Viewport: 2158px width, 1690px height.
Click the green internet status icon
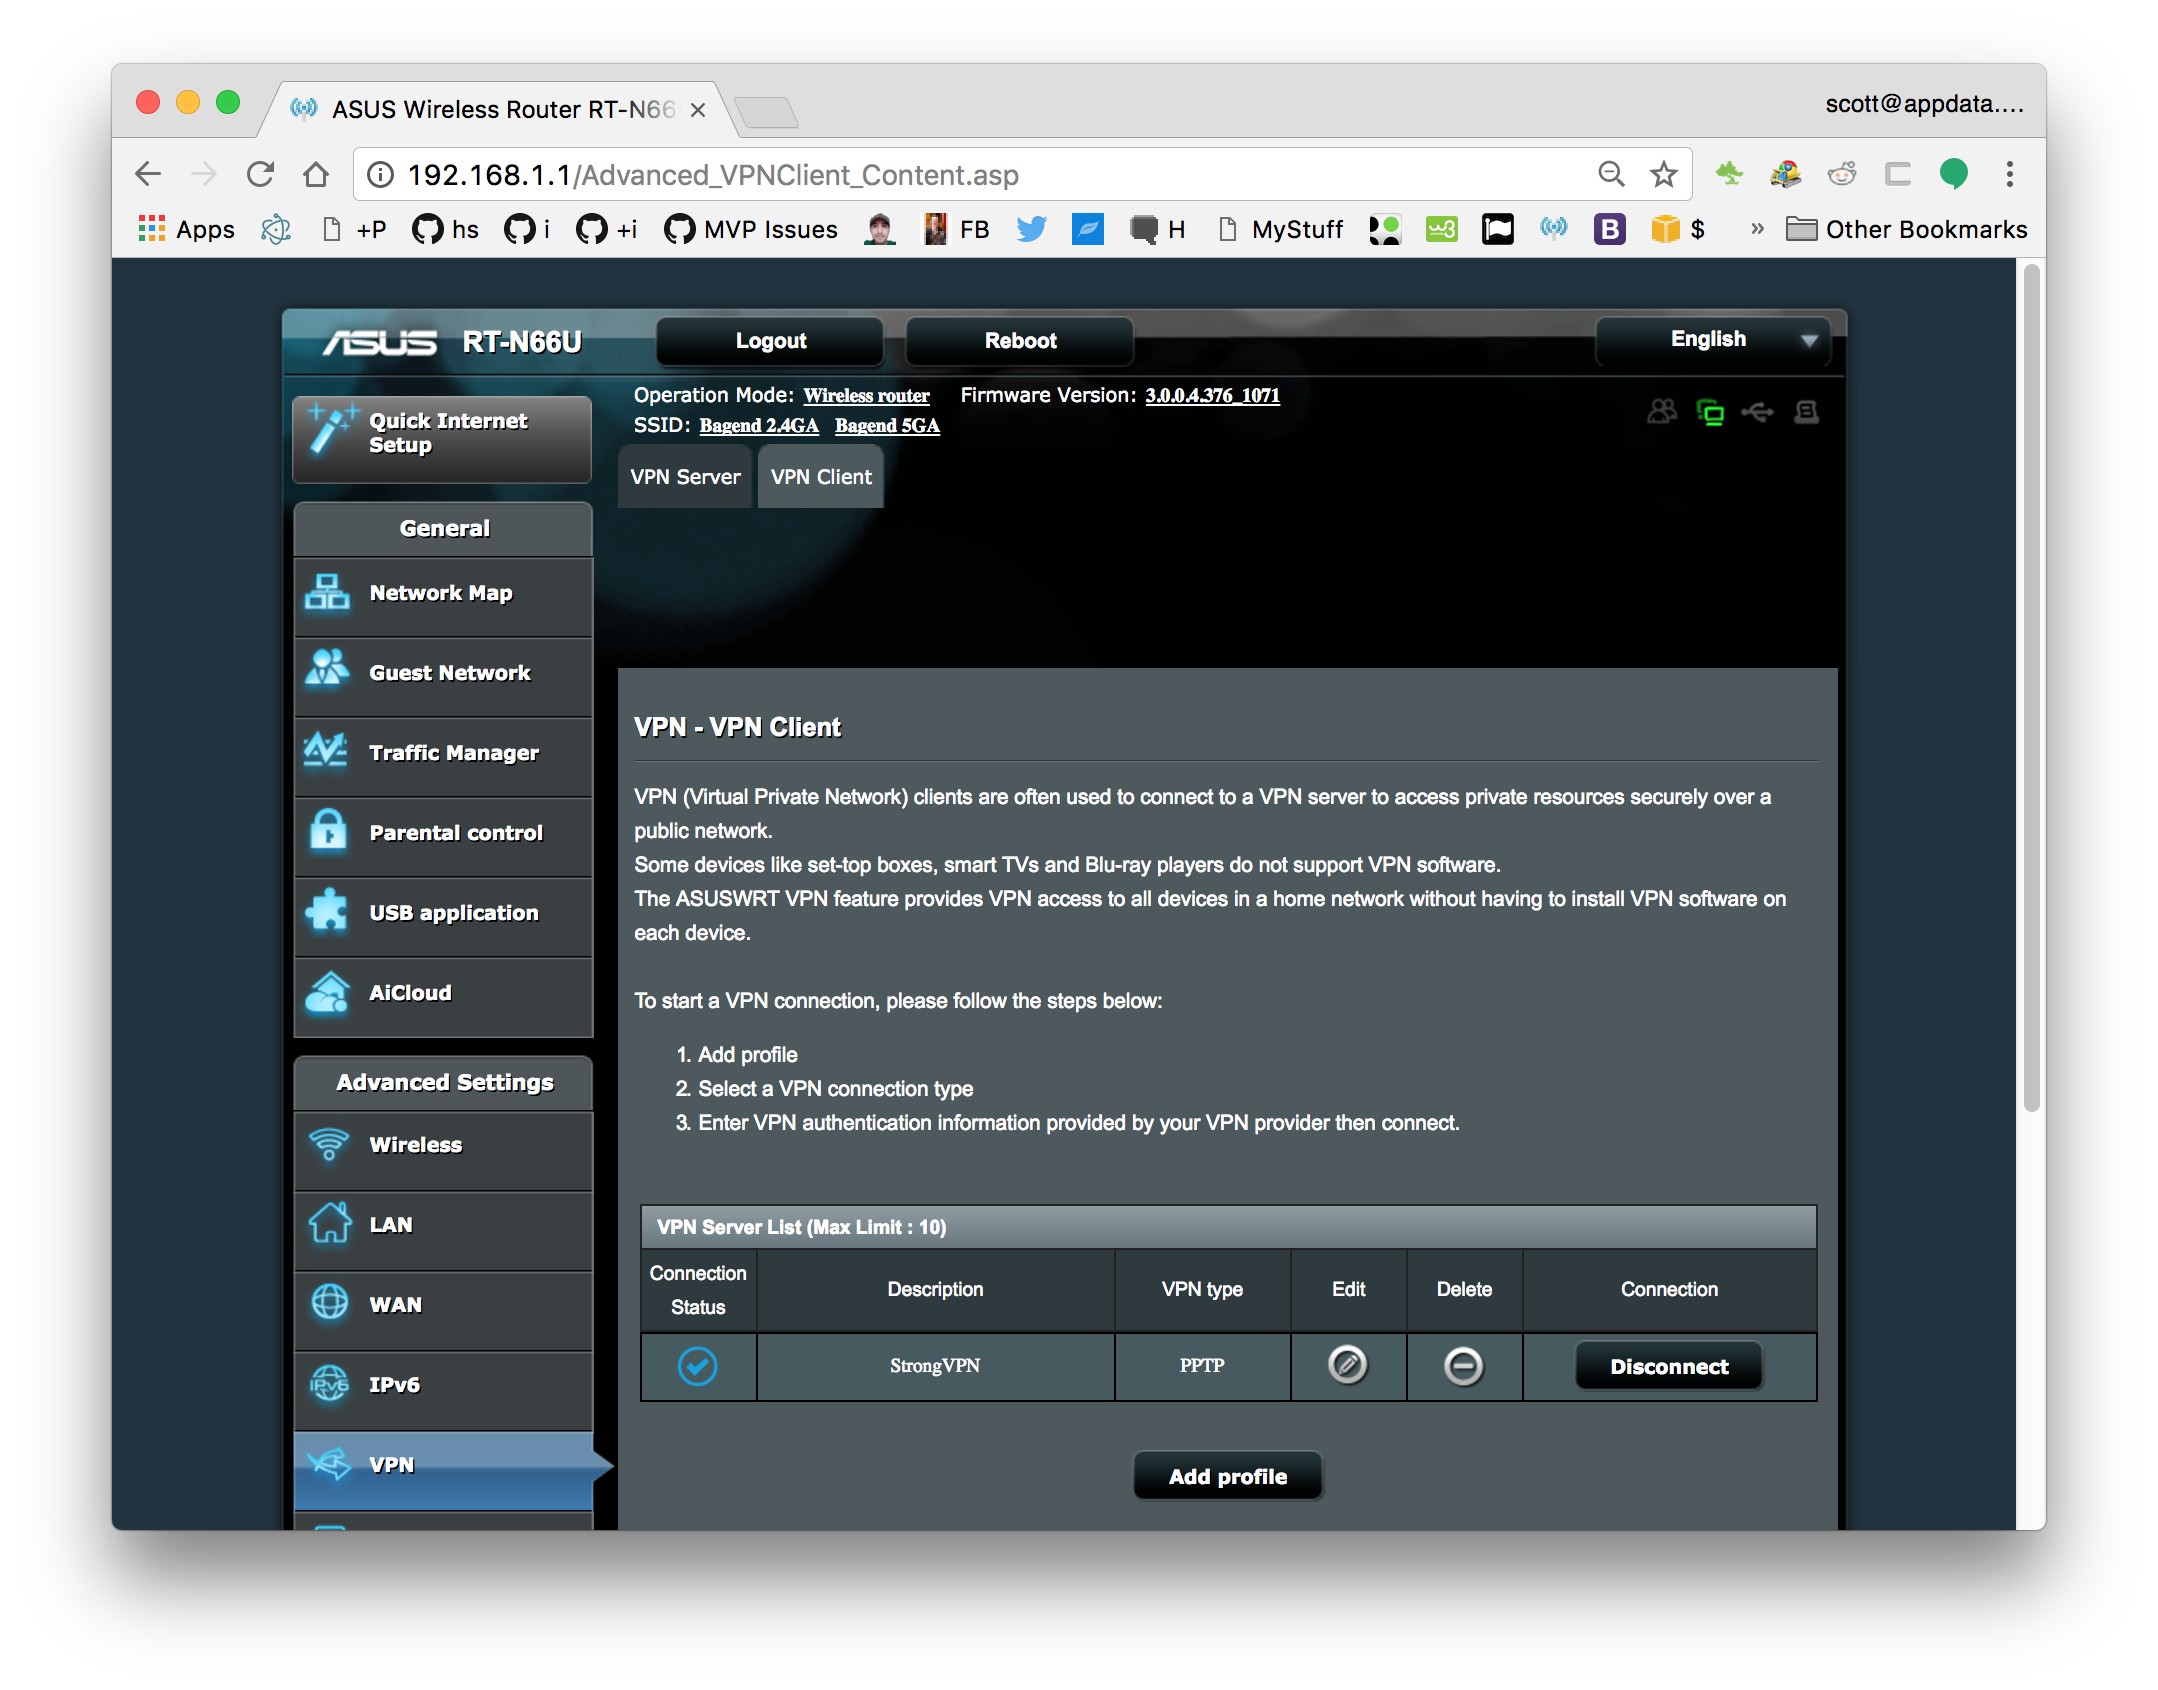1710,411
